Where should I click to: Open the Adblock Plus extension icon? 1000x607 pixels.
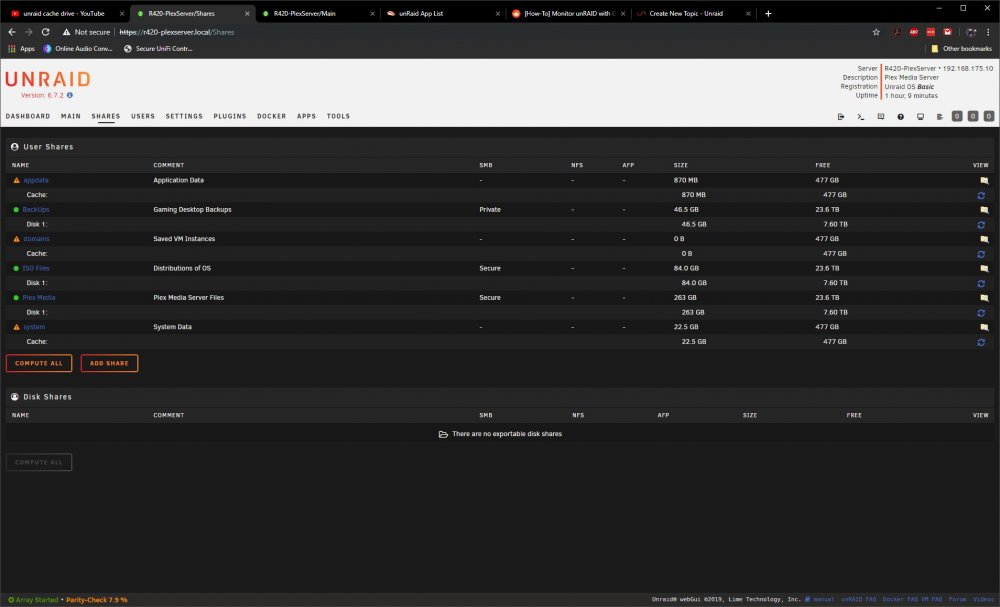pos(914,32)
